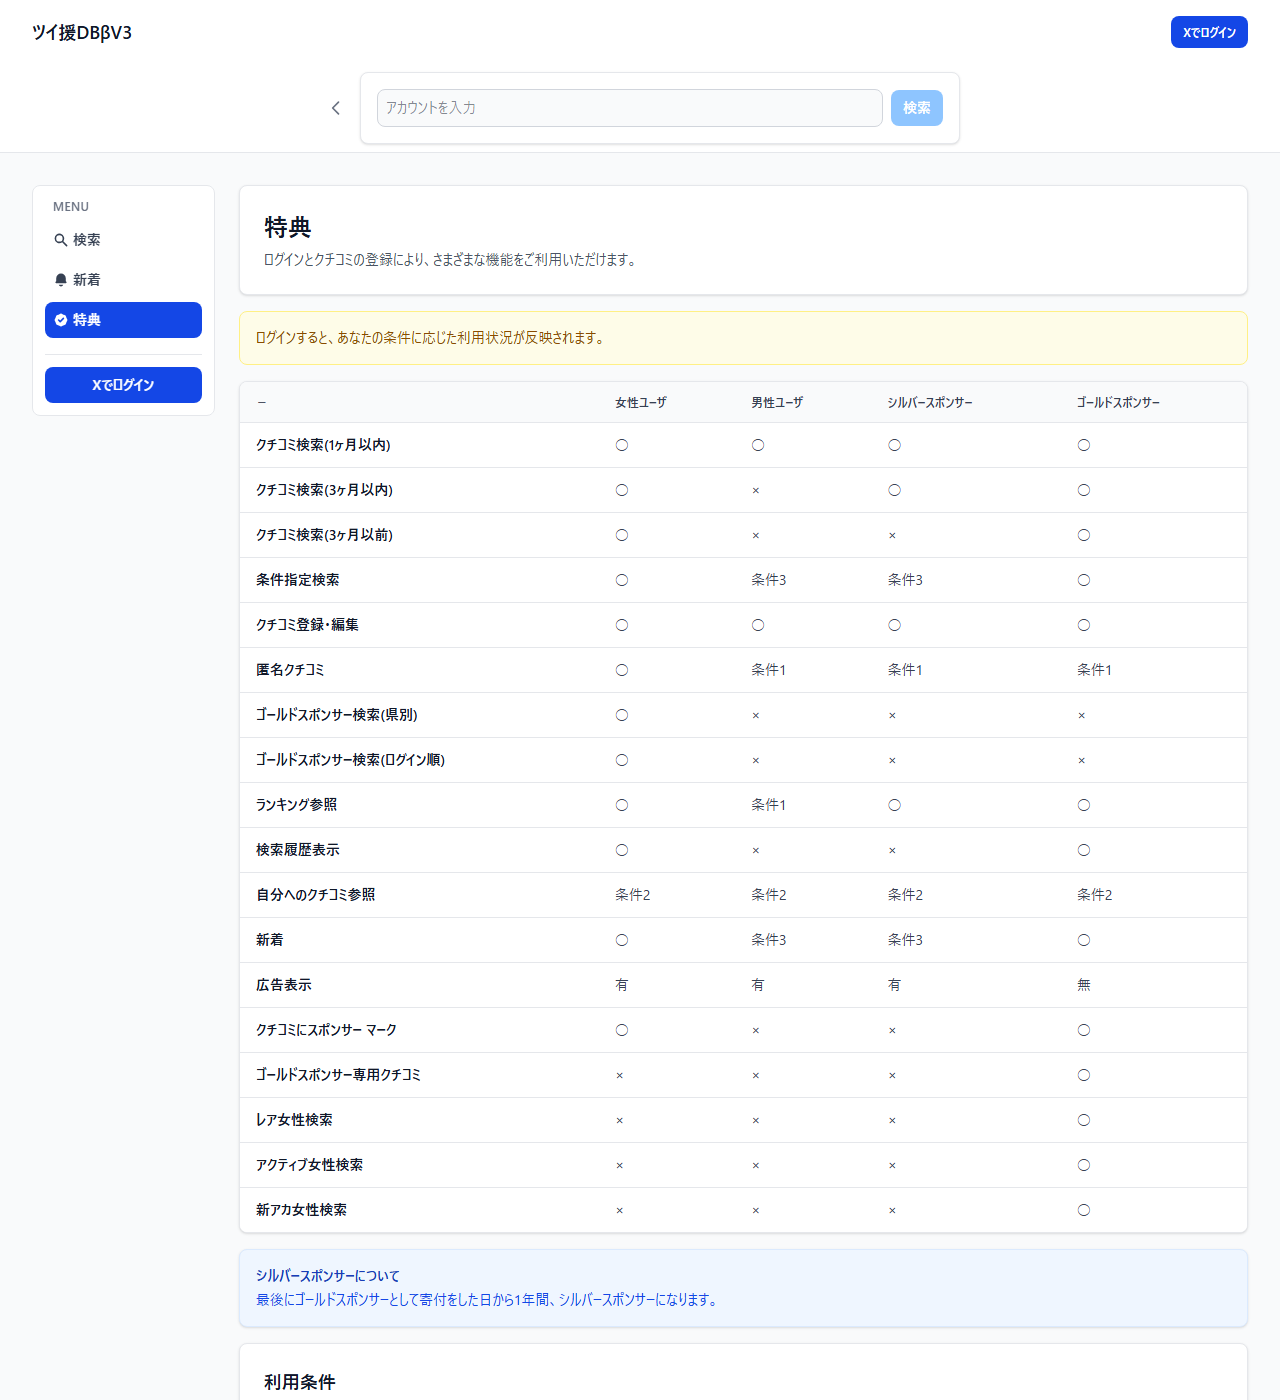The image size is (1280, 1400).
Task: Click row label 検索履歴表示
Action: tap(297, 850)
